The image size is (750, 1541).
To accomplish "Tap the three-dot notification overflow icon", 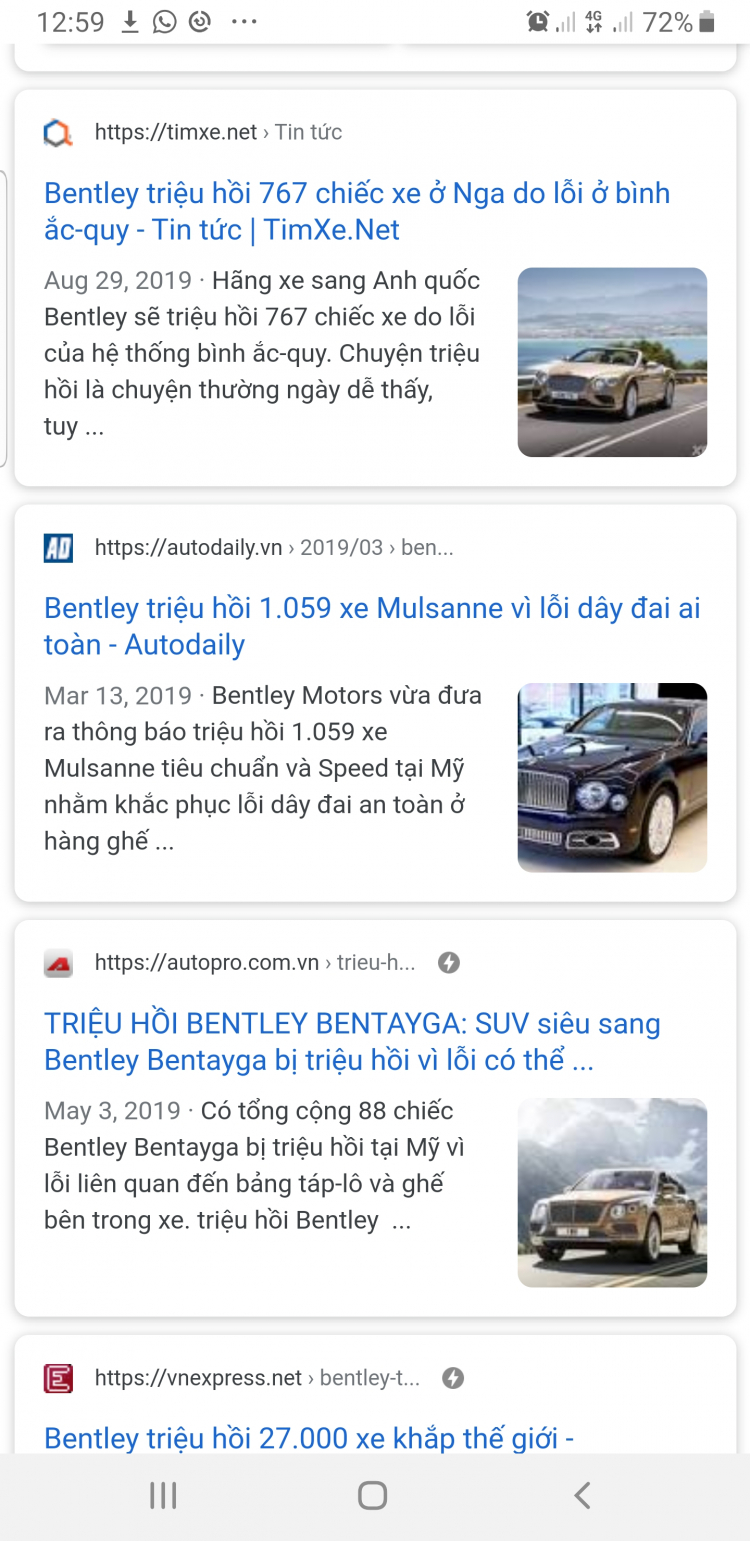I will (244, 22).
